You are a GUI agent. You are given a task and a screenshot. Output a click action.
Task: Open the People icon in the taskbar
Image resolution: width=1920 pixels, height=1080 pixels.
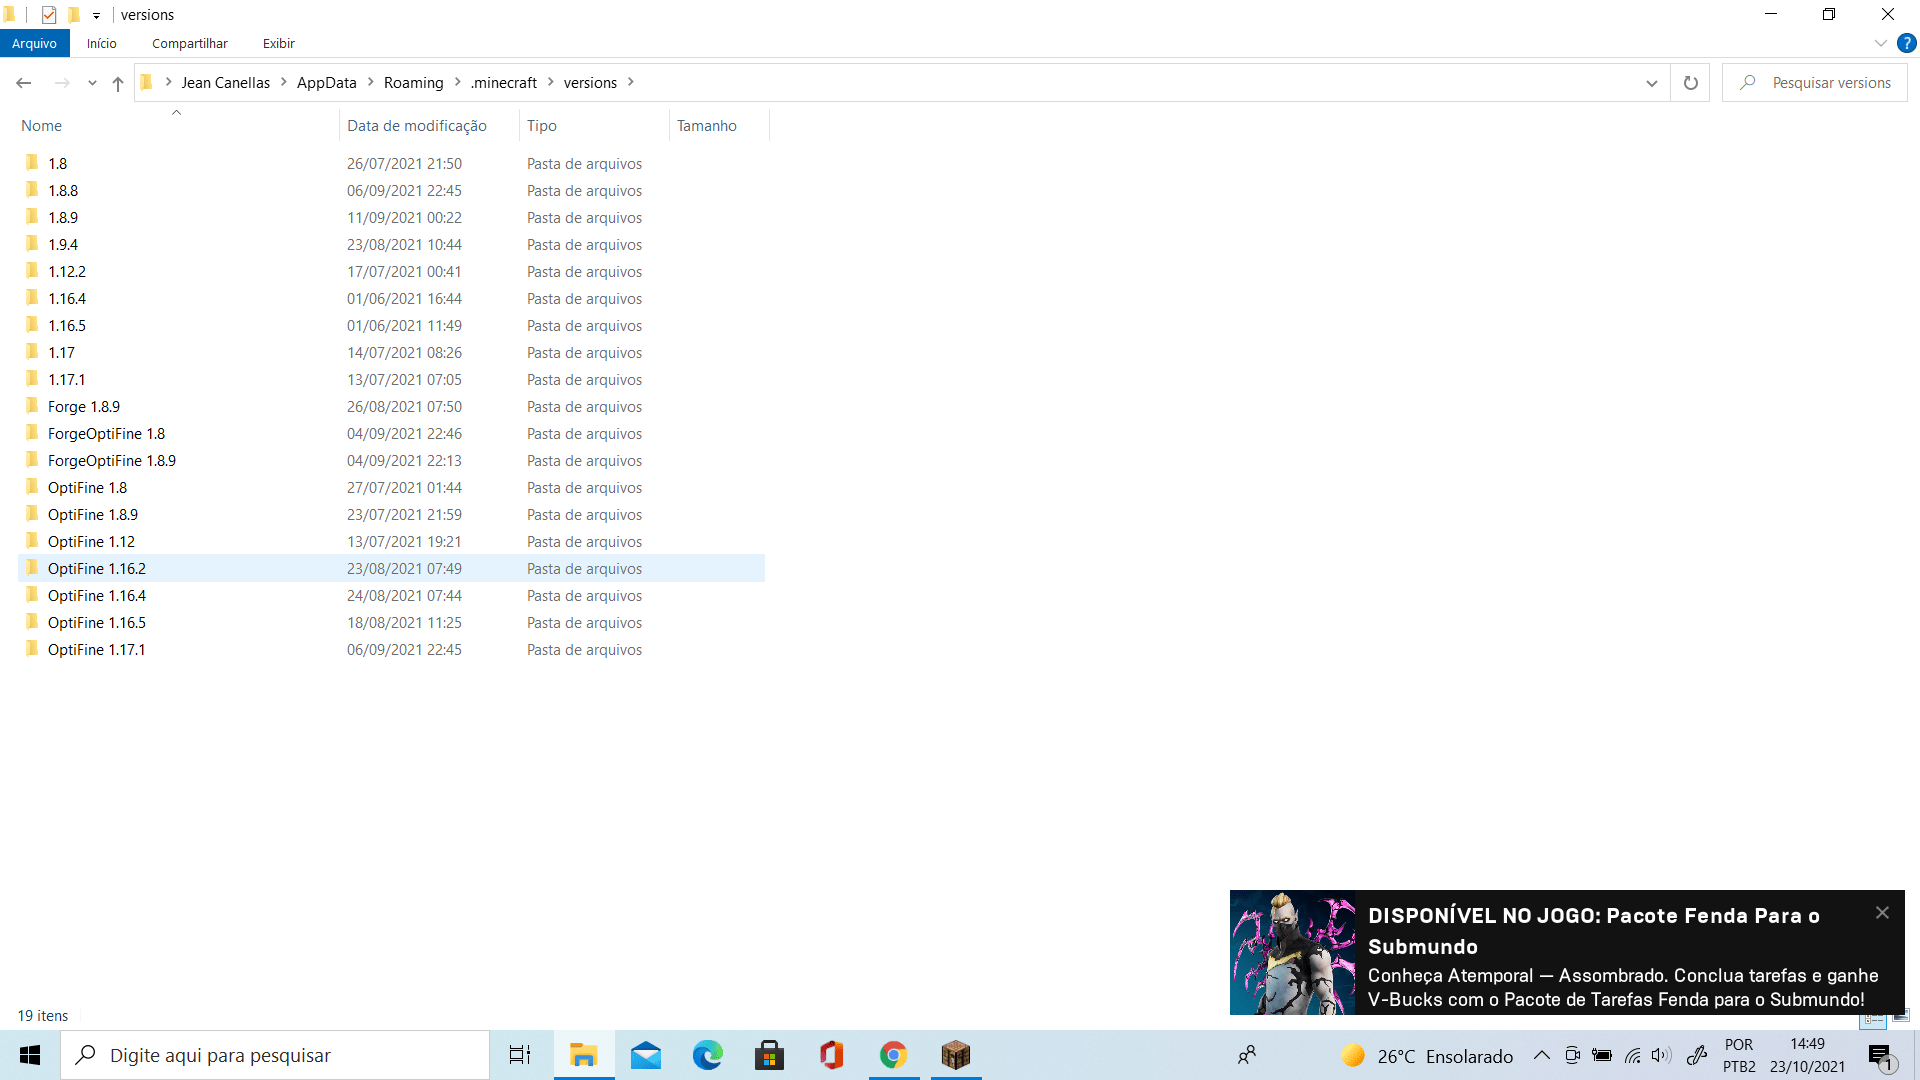(1247, 1055)
